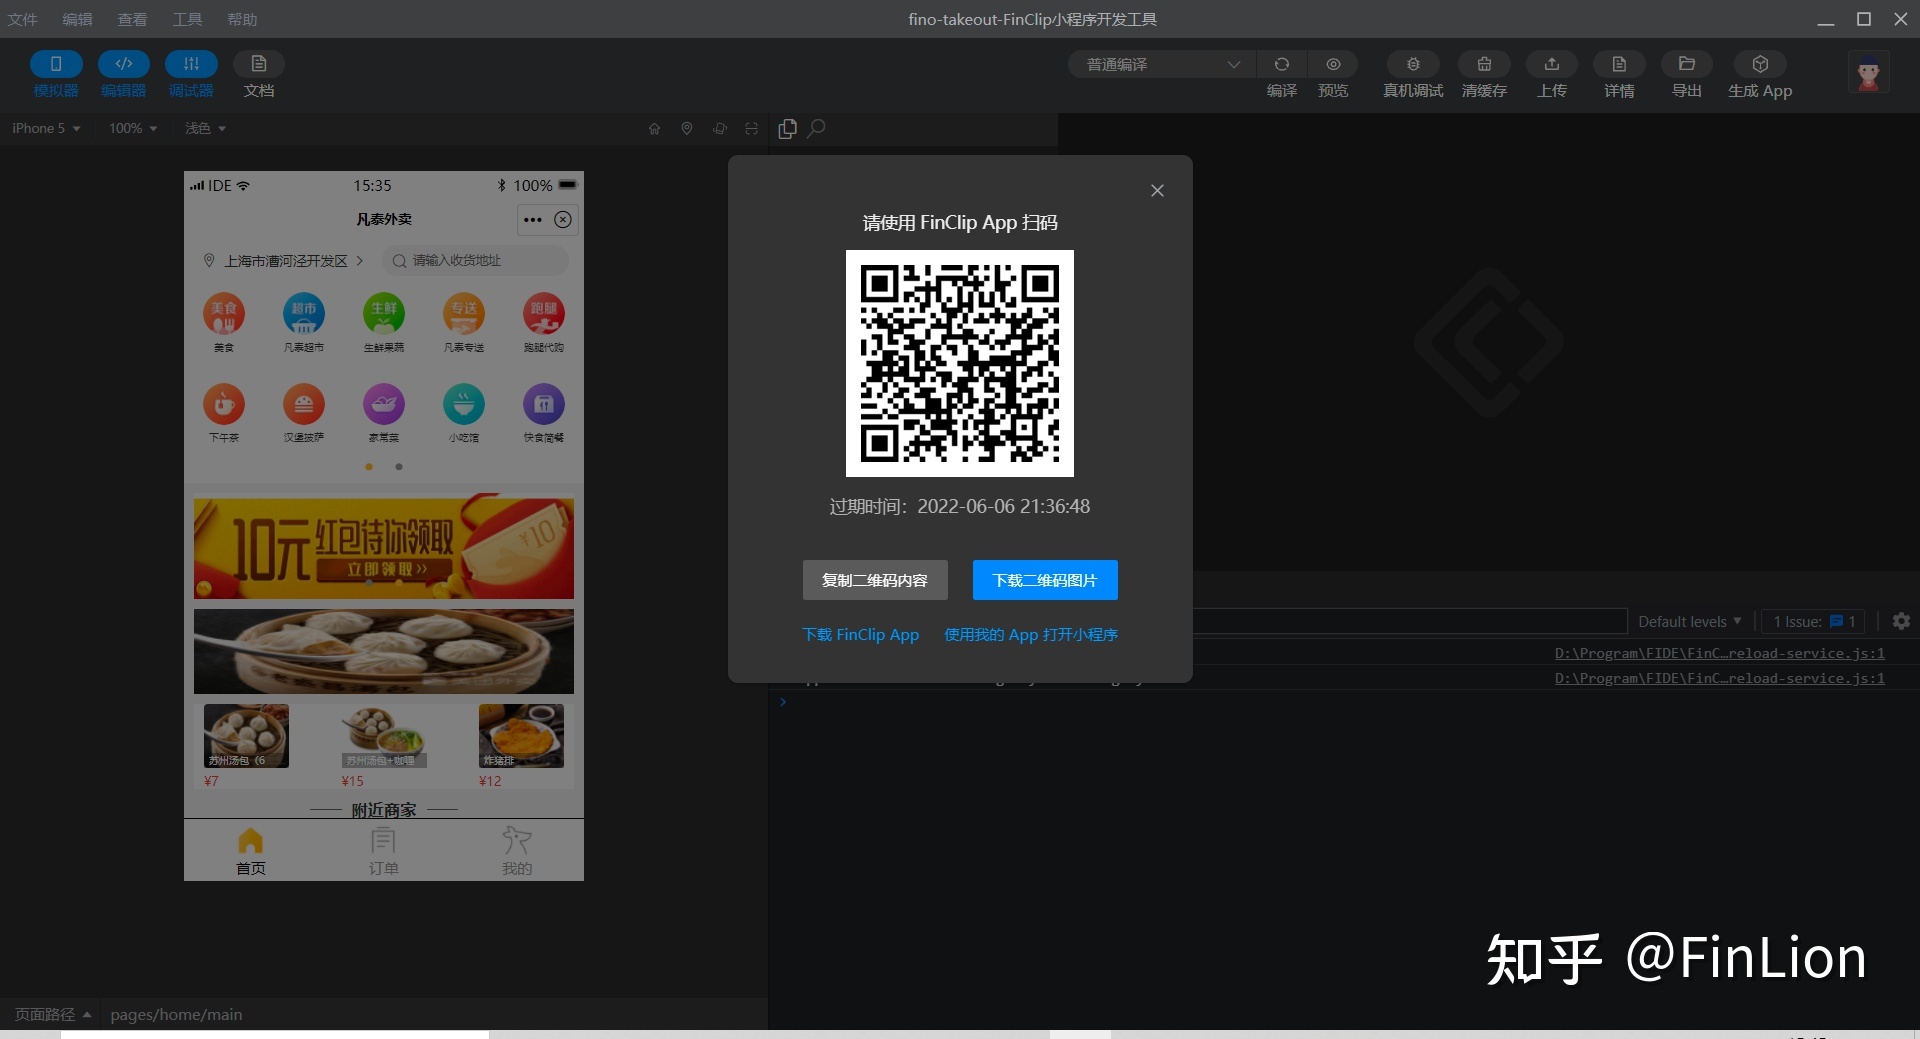Expand the 浅色 theme dropdown
The width and height of the screenshot is (1920, 1039).
205,128
